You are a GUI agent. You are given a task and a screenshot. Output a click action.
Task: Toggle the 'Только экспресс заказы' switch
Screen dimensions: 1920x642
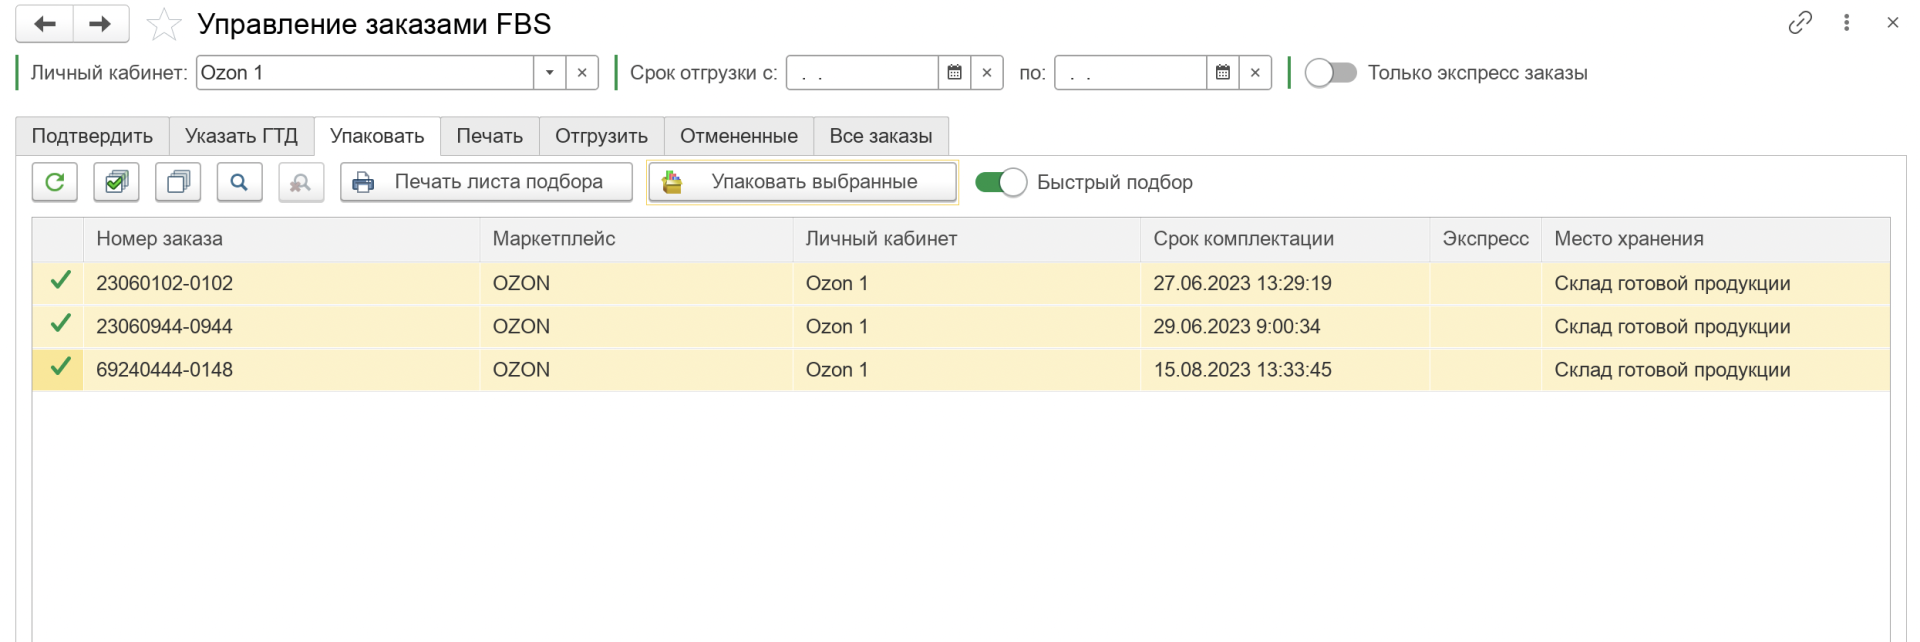[1330, 73]
